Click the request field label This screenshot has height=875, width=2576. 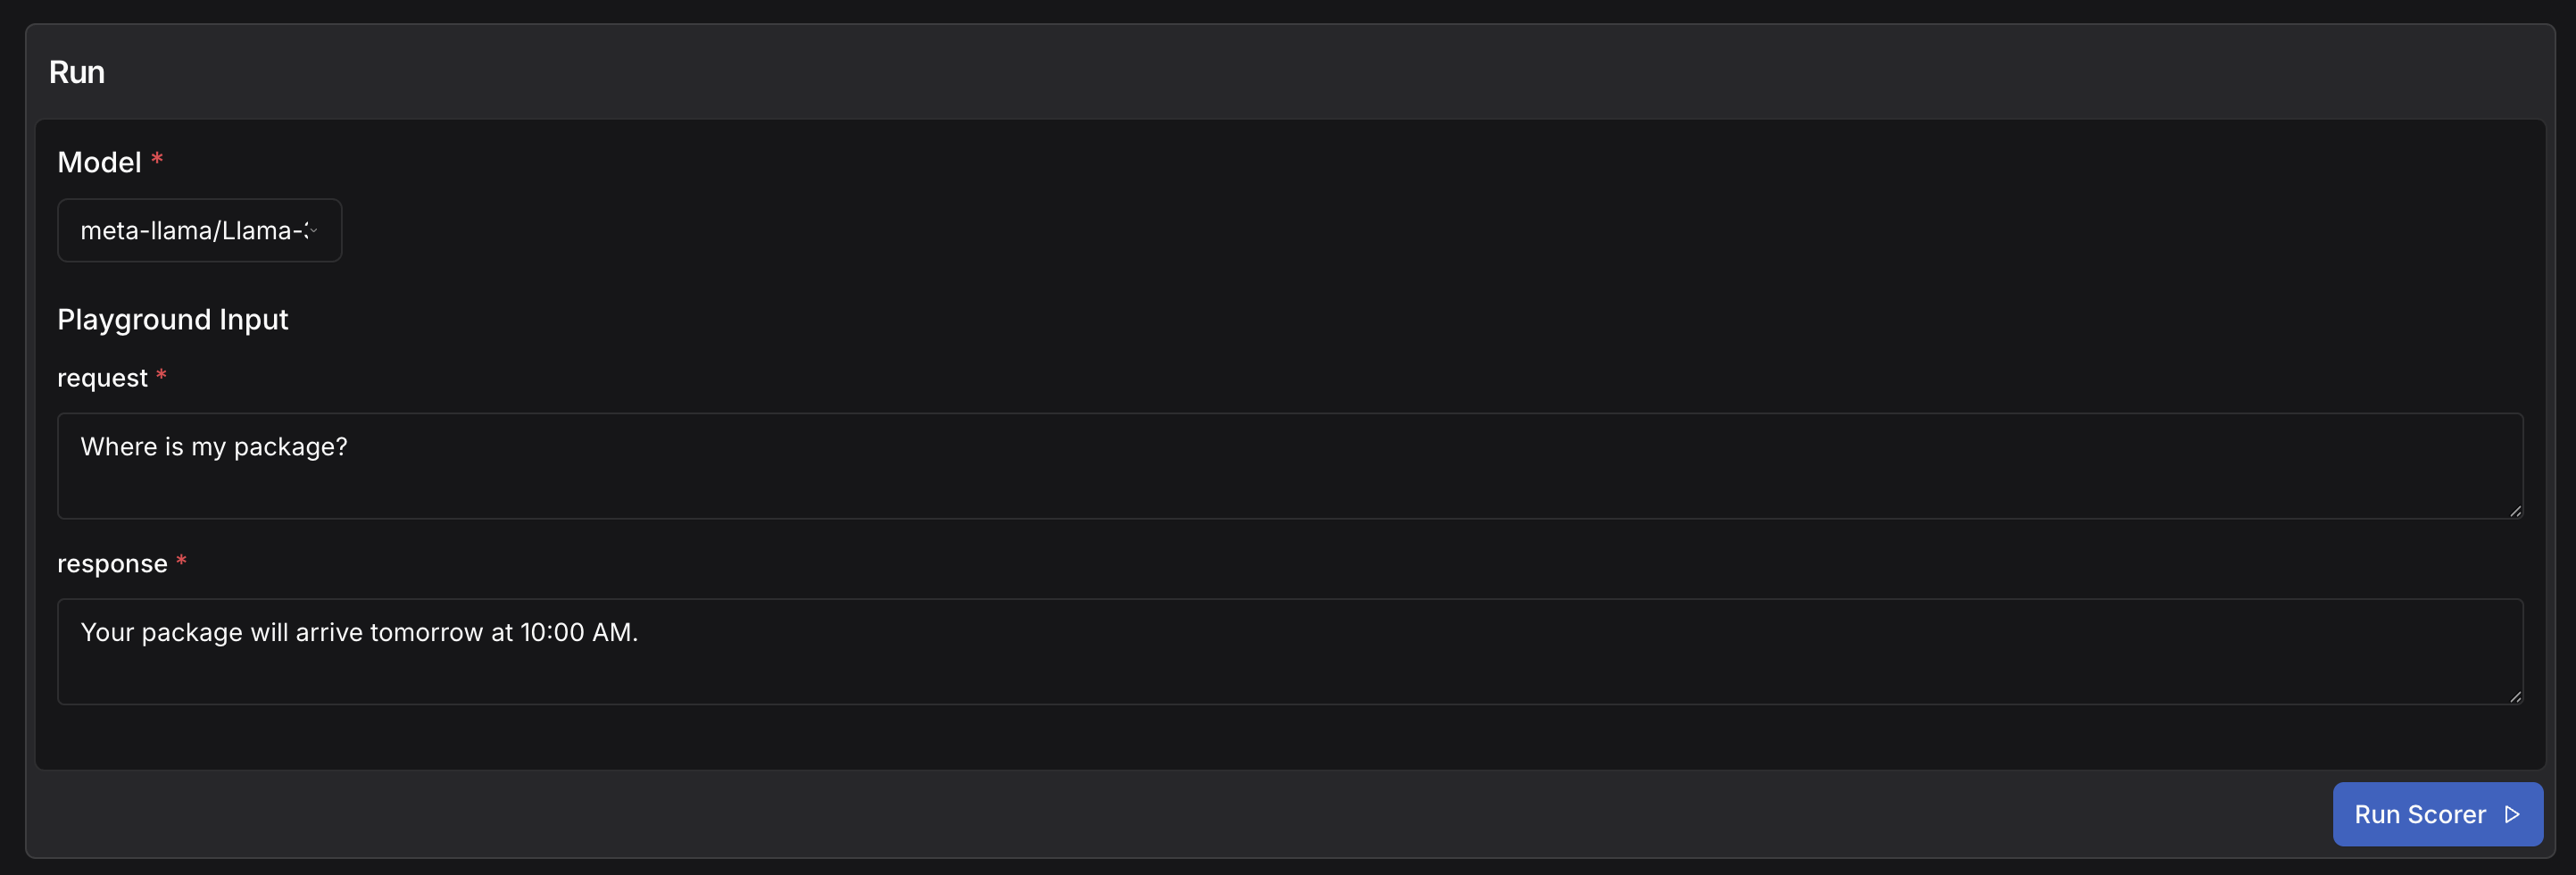102,378
